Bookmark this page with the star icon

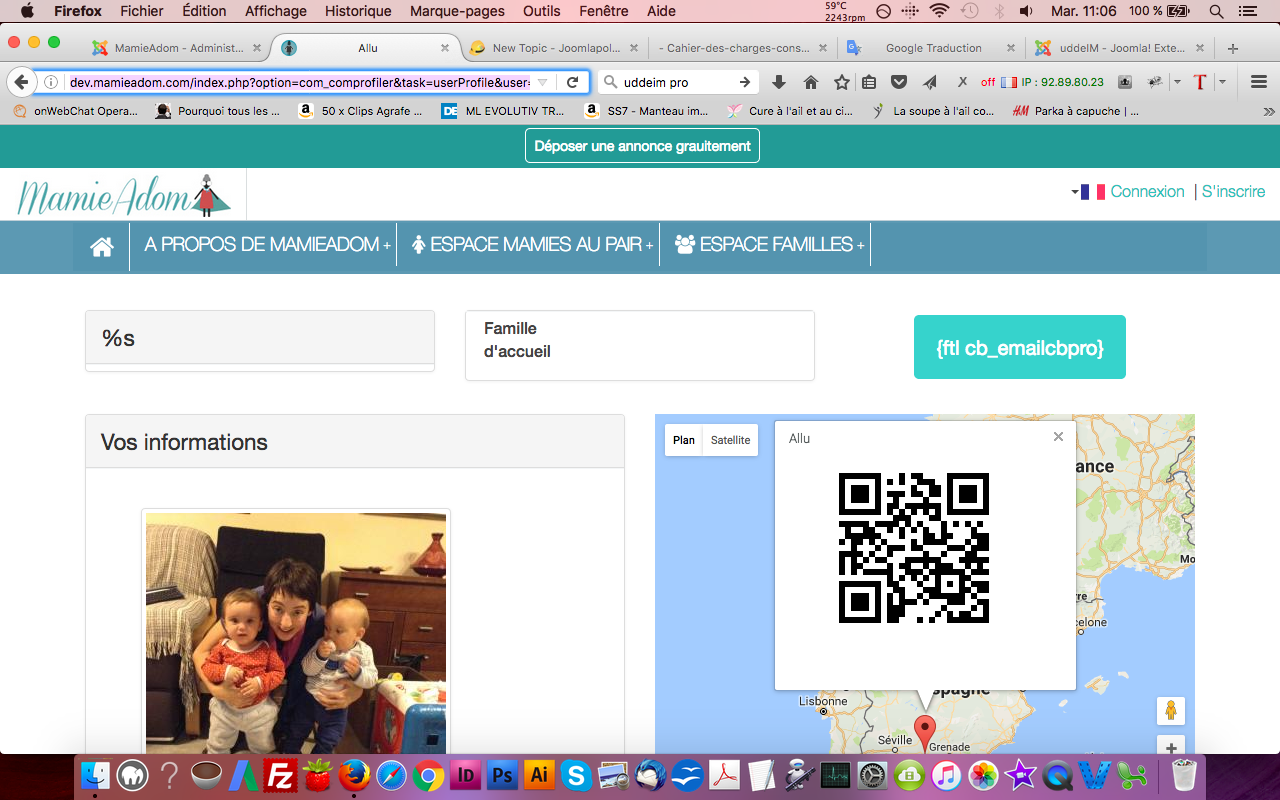point(842,82)
